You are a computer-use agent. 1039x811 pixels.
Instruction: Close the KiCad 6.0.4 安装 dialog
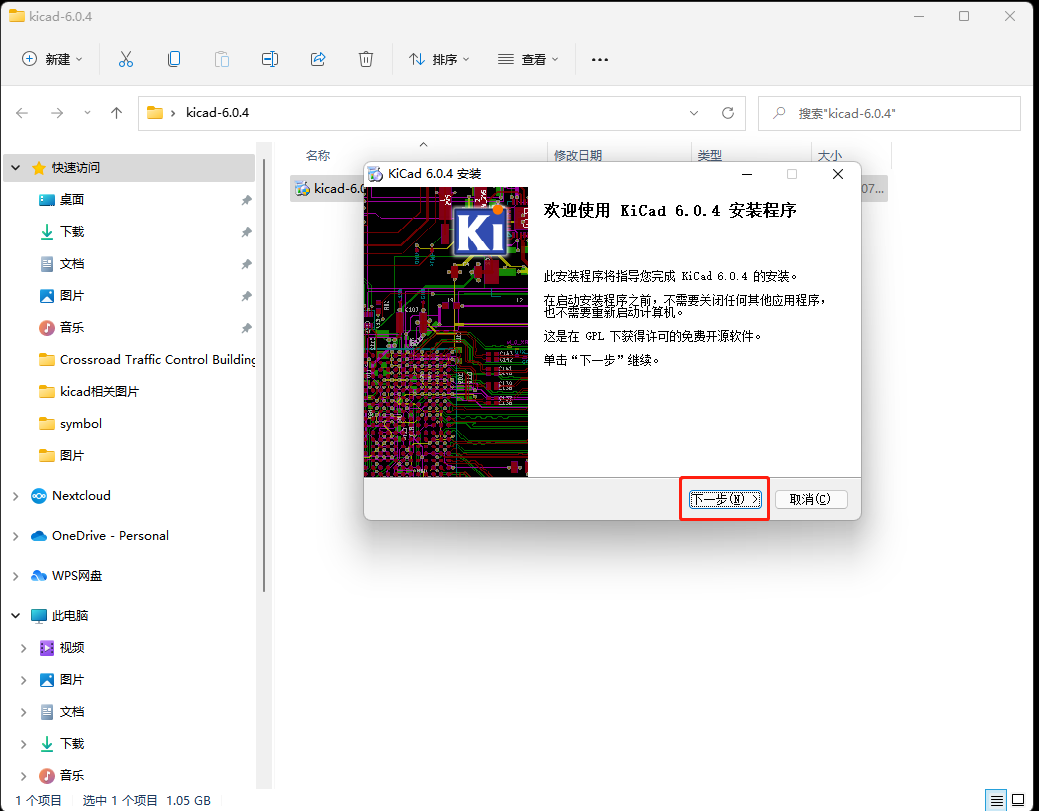tap(838, 174)
